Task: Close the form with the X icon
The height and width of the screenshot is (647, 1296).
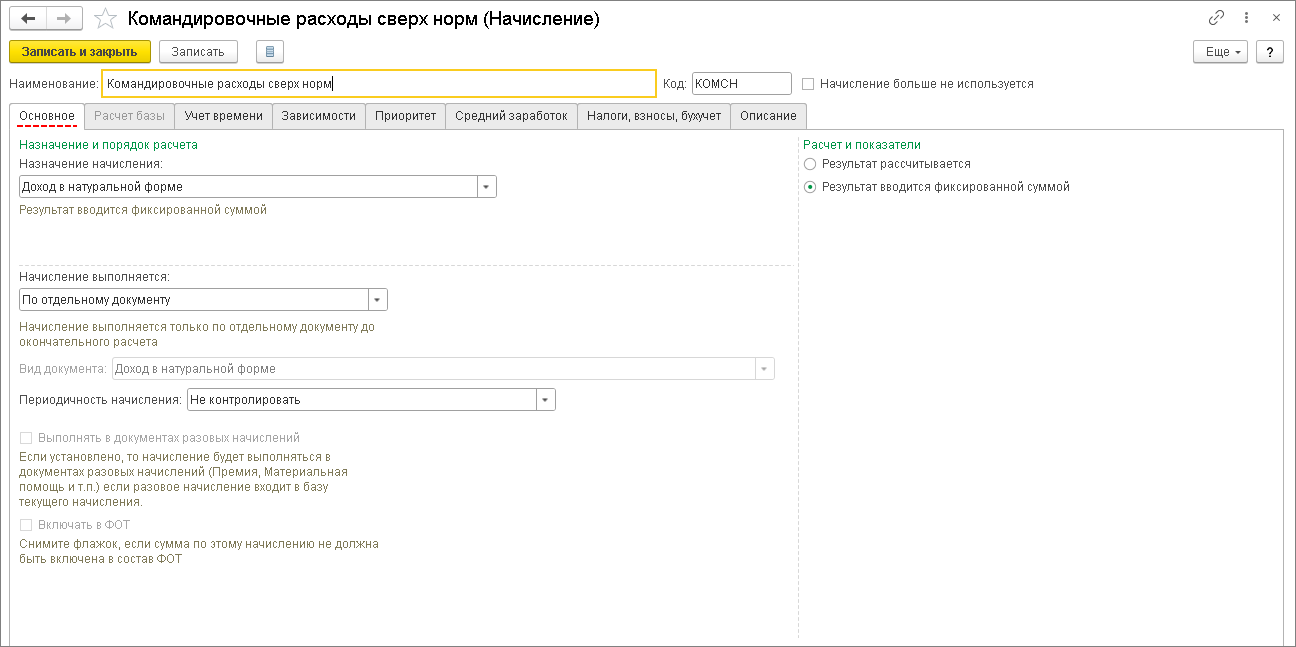Action: pyautogui.click(x=1276, y=18)
